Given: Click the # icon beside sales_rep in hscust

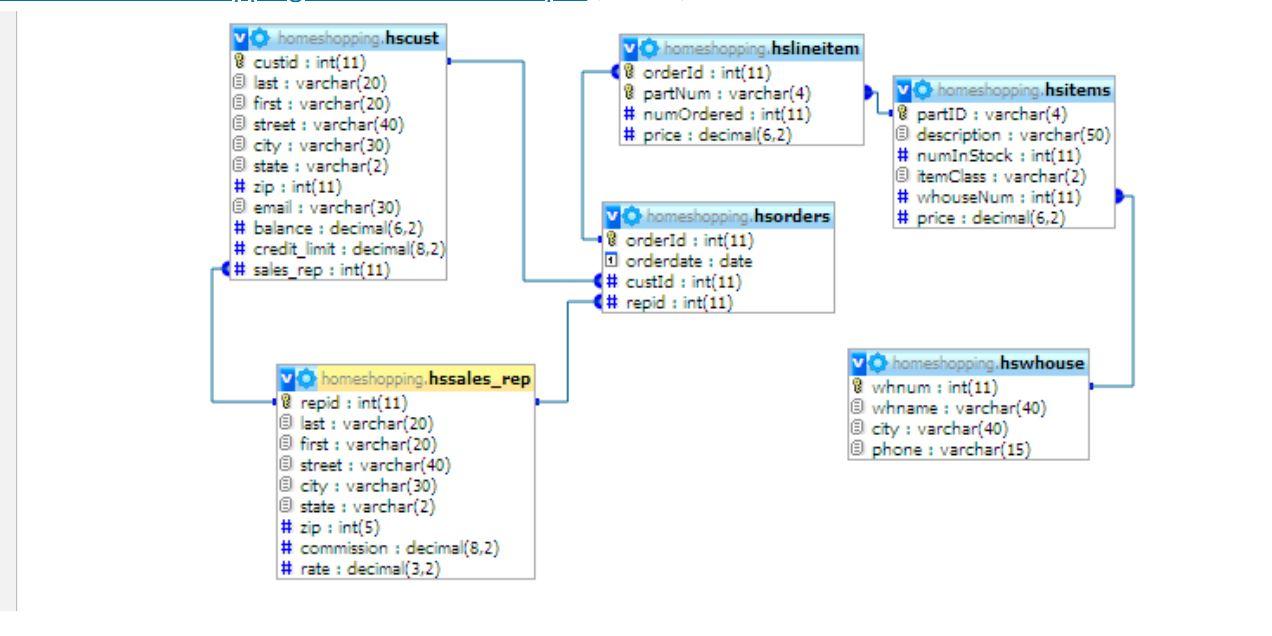Looking at the screenshot, I should [240, 267].
